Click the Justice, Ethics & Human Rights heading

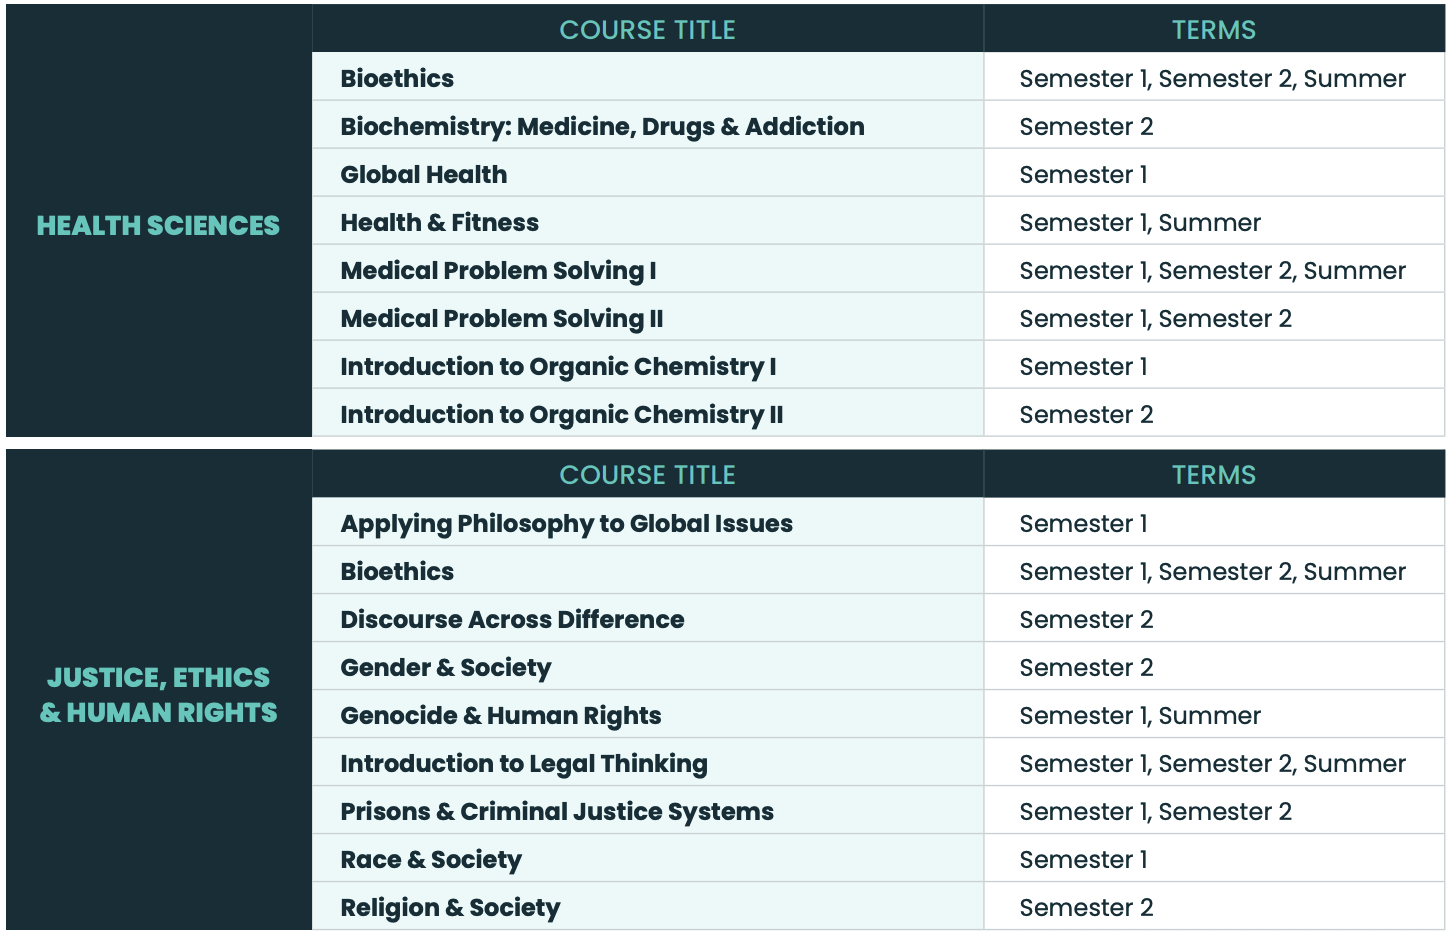(x=158, y=695)
